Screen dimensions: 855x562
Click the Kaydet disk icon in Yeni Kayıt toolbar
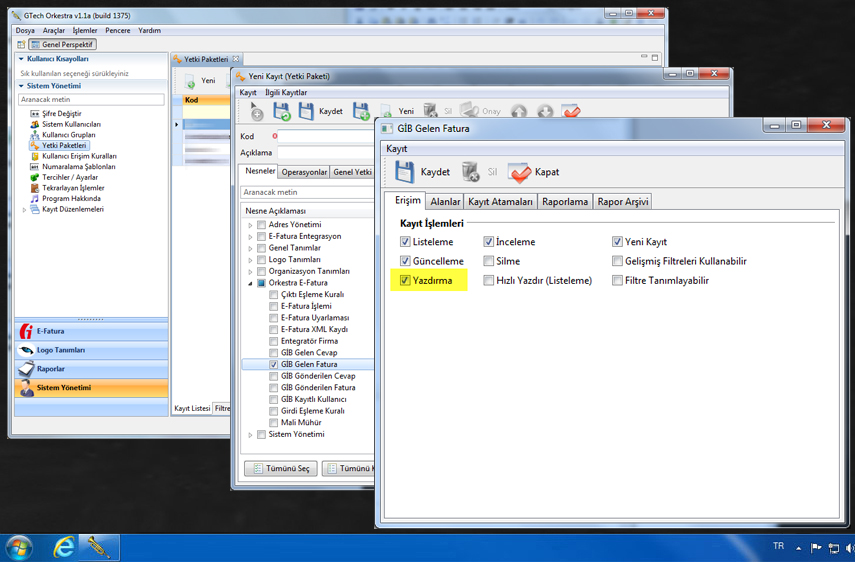[306, 111]
